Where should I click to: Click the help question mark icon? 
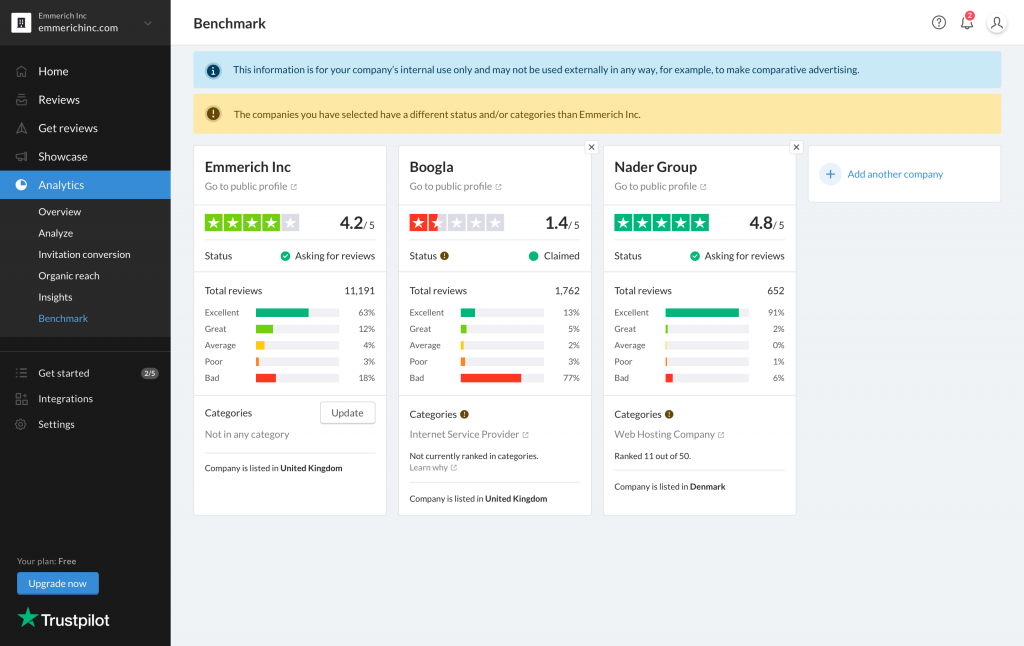pos(938,22)
